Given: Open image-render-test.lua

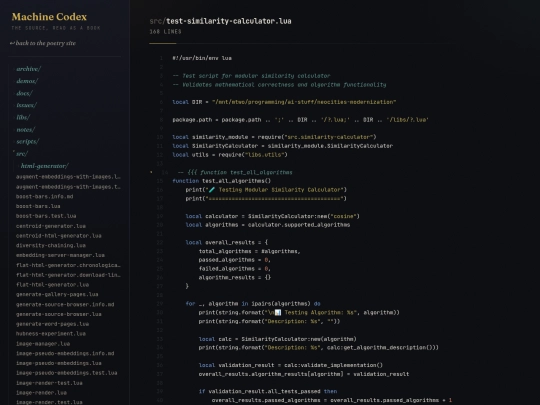Looking at the screenshot, I should [x=49, y=383].
